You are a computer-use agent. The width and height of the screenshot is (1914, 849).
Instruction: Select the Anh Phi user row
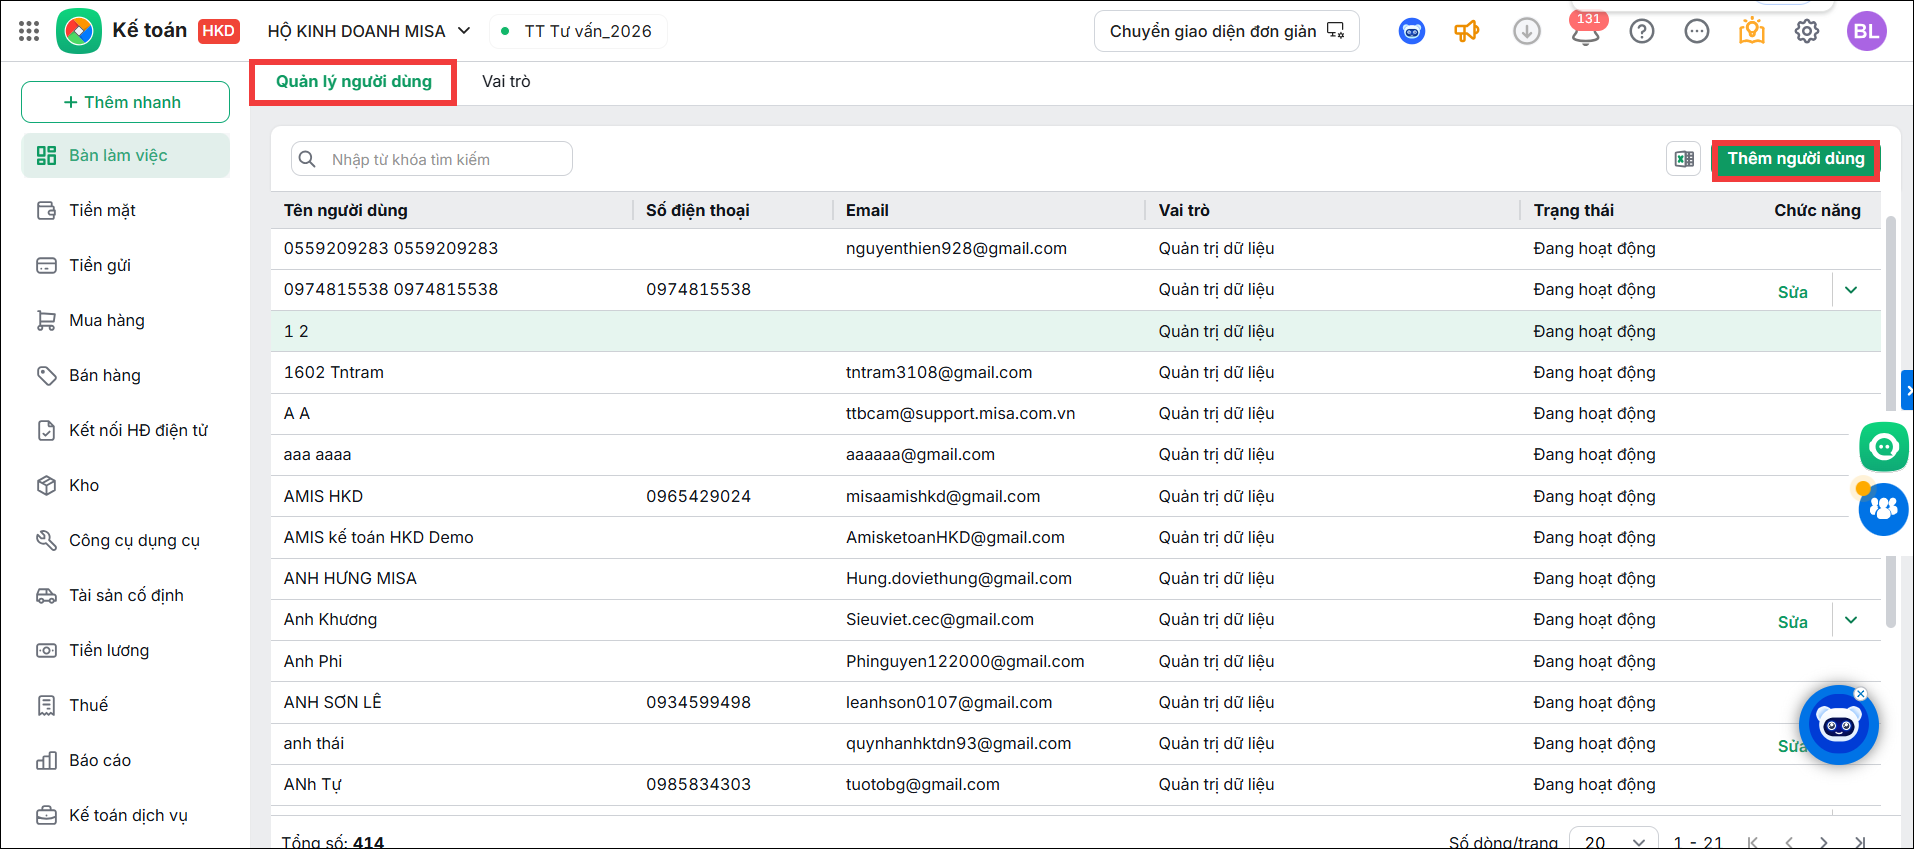point(1075,661)
